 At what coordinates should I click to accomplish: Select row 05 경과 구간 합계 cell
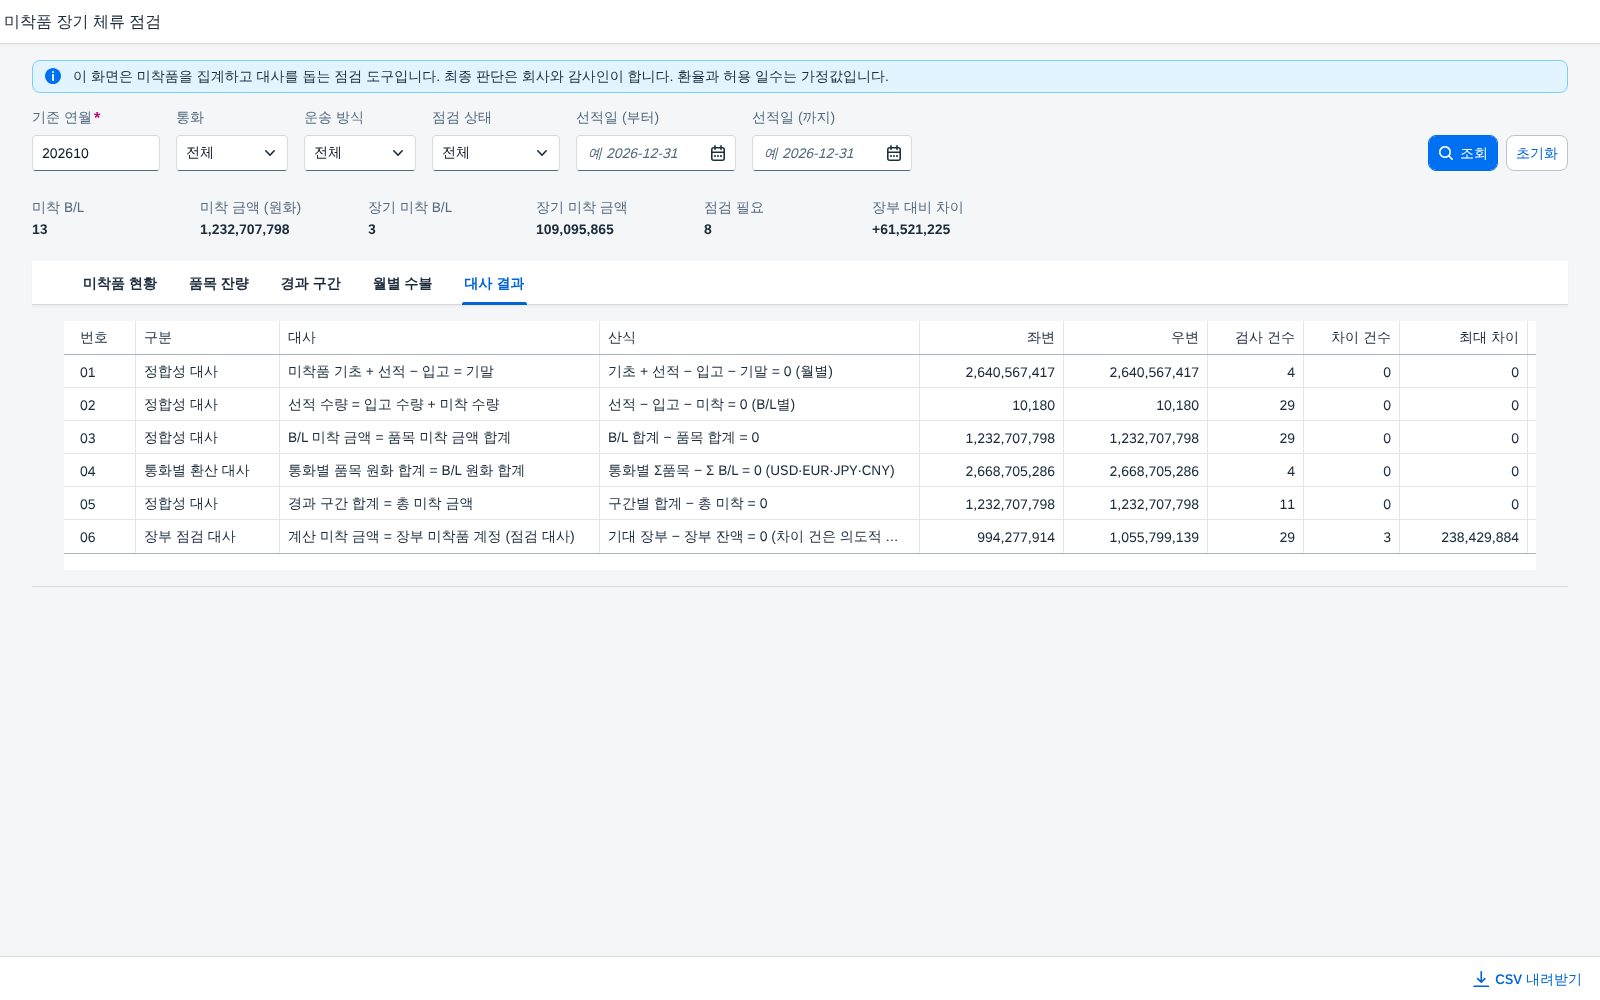point(440,504)
